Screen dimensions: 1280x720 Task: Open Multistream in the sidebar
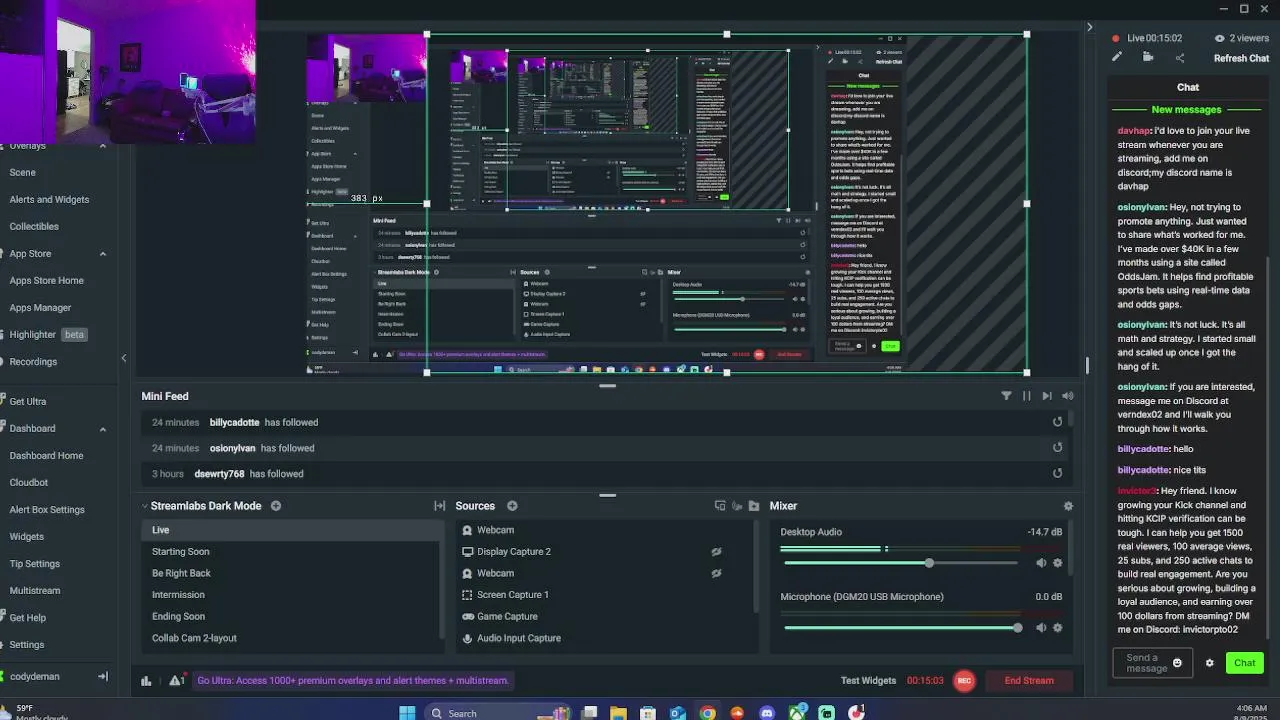[x=35, y=591]
